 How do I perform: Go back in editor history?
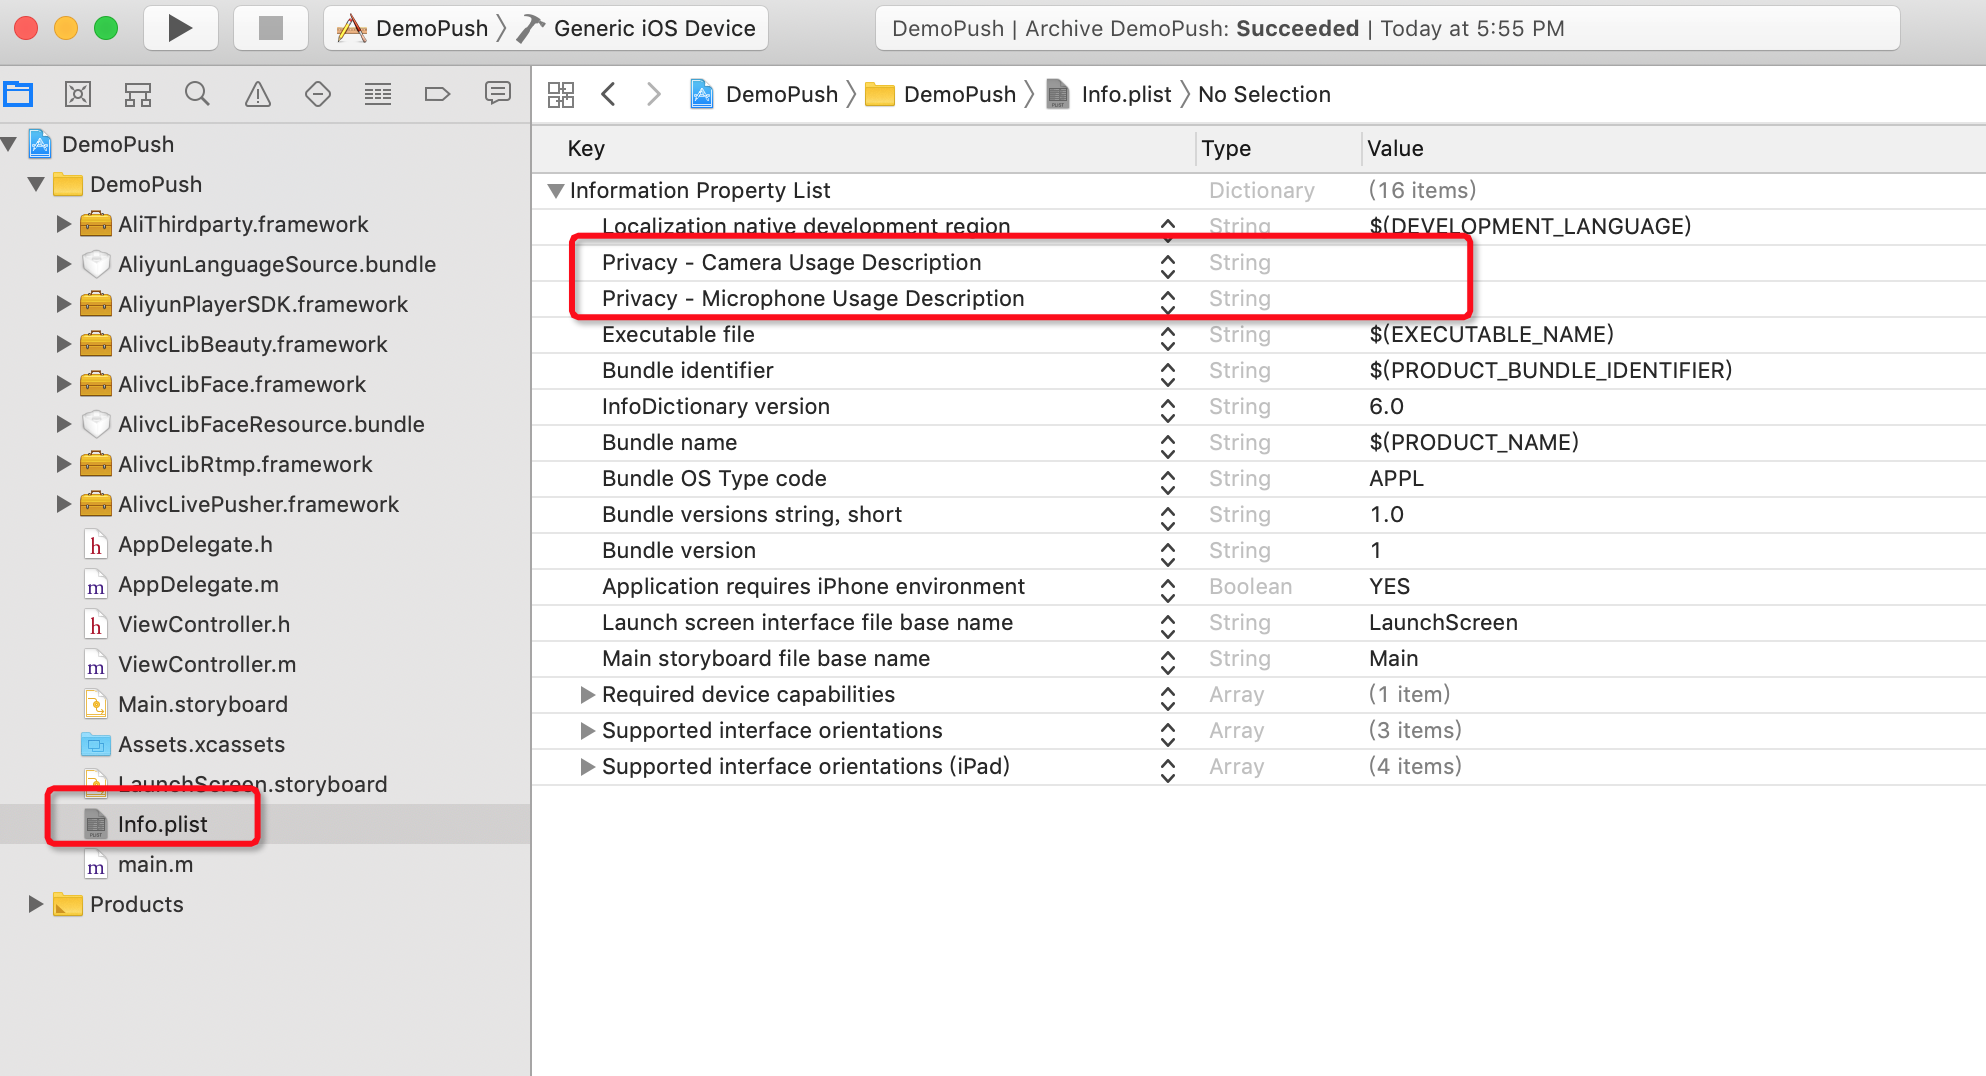608,94
